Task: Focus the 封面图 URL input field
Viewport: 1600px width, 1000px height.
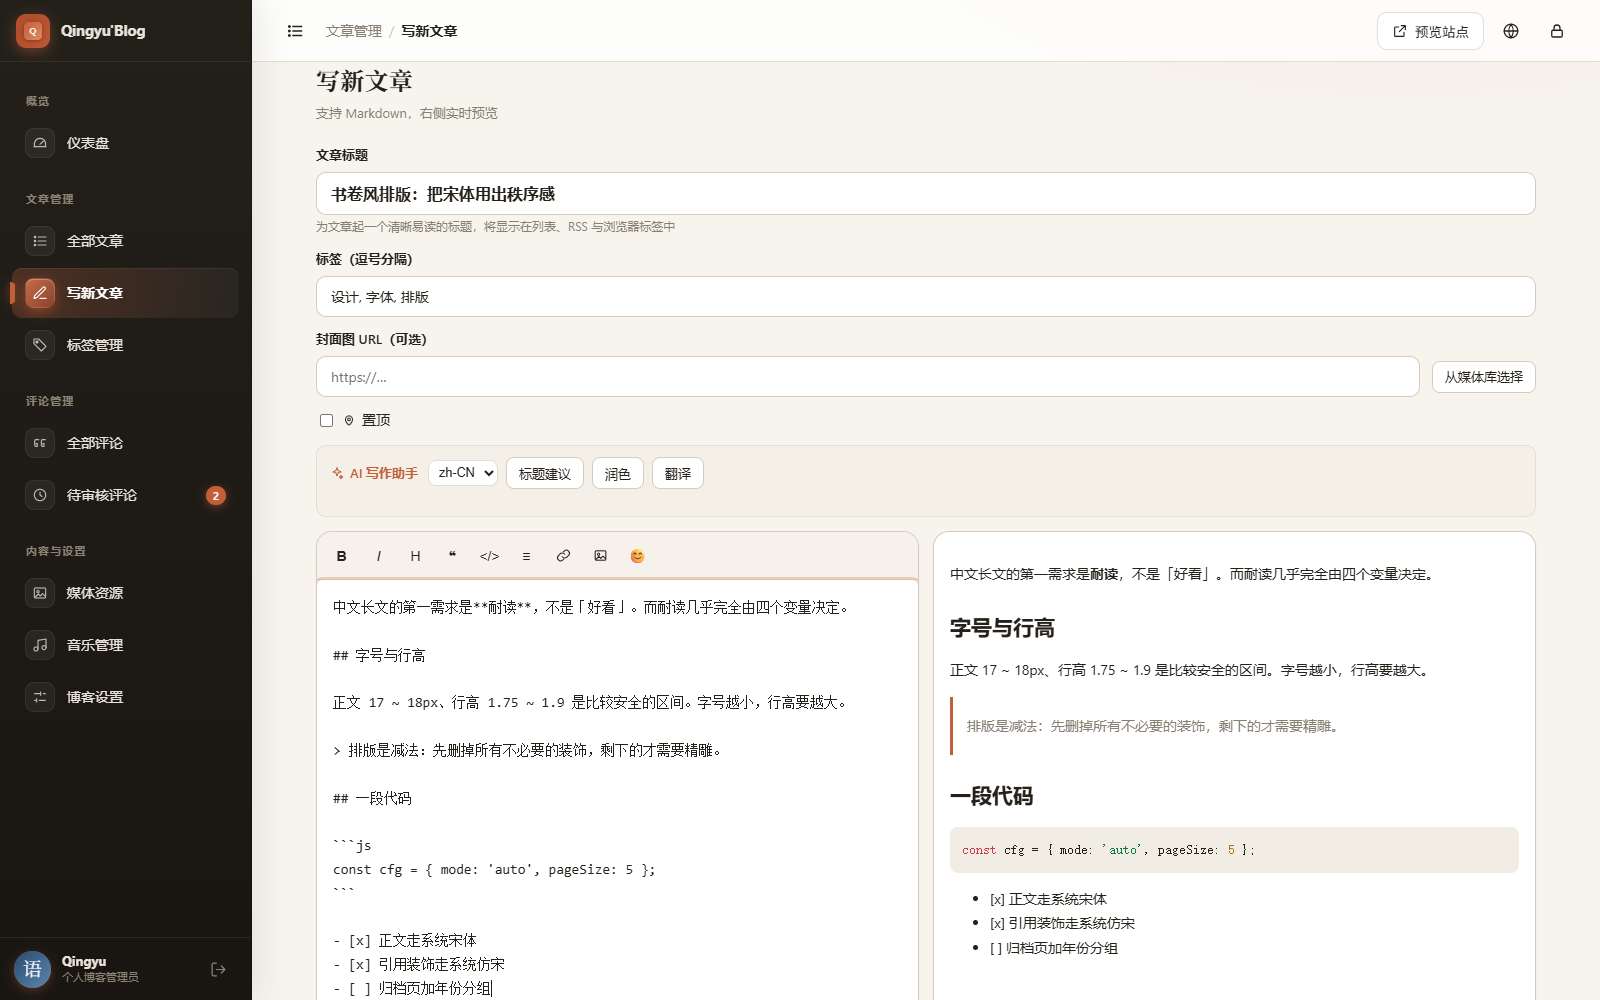Action: point(868,377)
